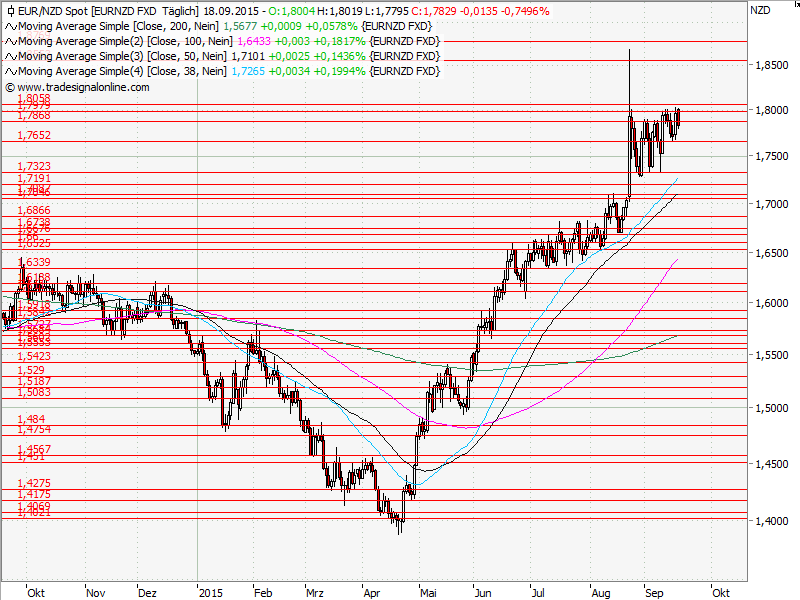Image resolution: width=800 pixels, height=600 pixels.
Task: Click the green 200-period moving average curve
Action: point(665,342)
